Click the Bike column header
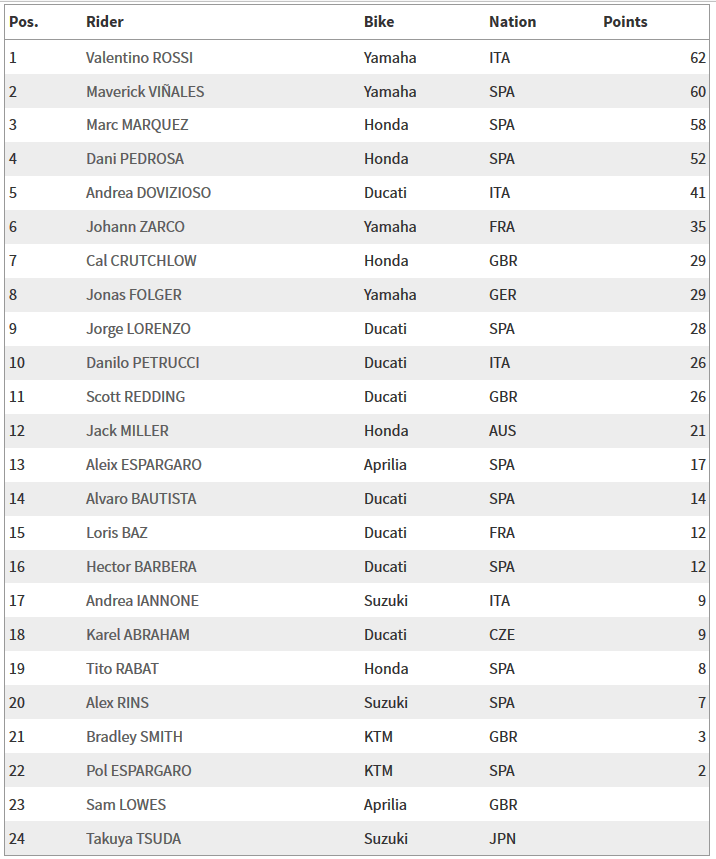 [x=379, y=22]
